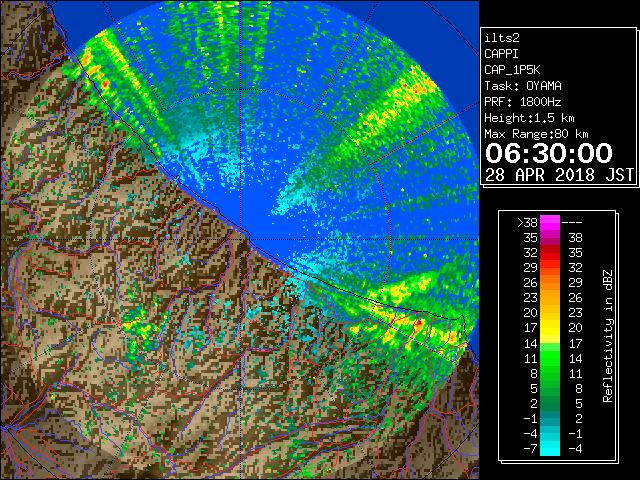Click the '>38' legend label
This screenshot has width=640, height=480.
click(x=527, y=223)
